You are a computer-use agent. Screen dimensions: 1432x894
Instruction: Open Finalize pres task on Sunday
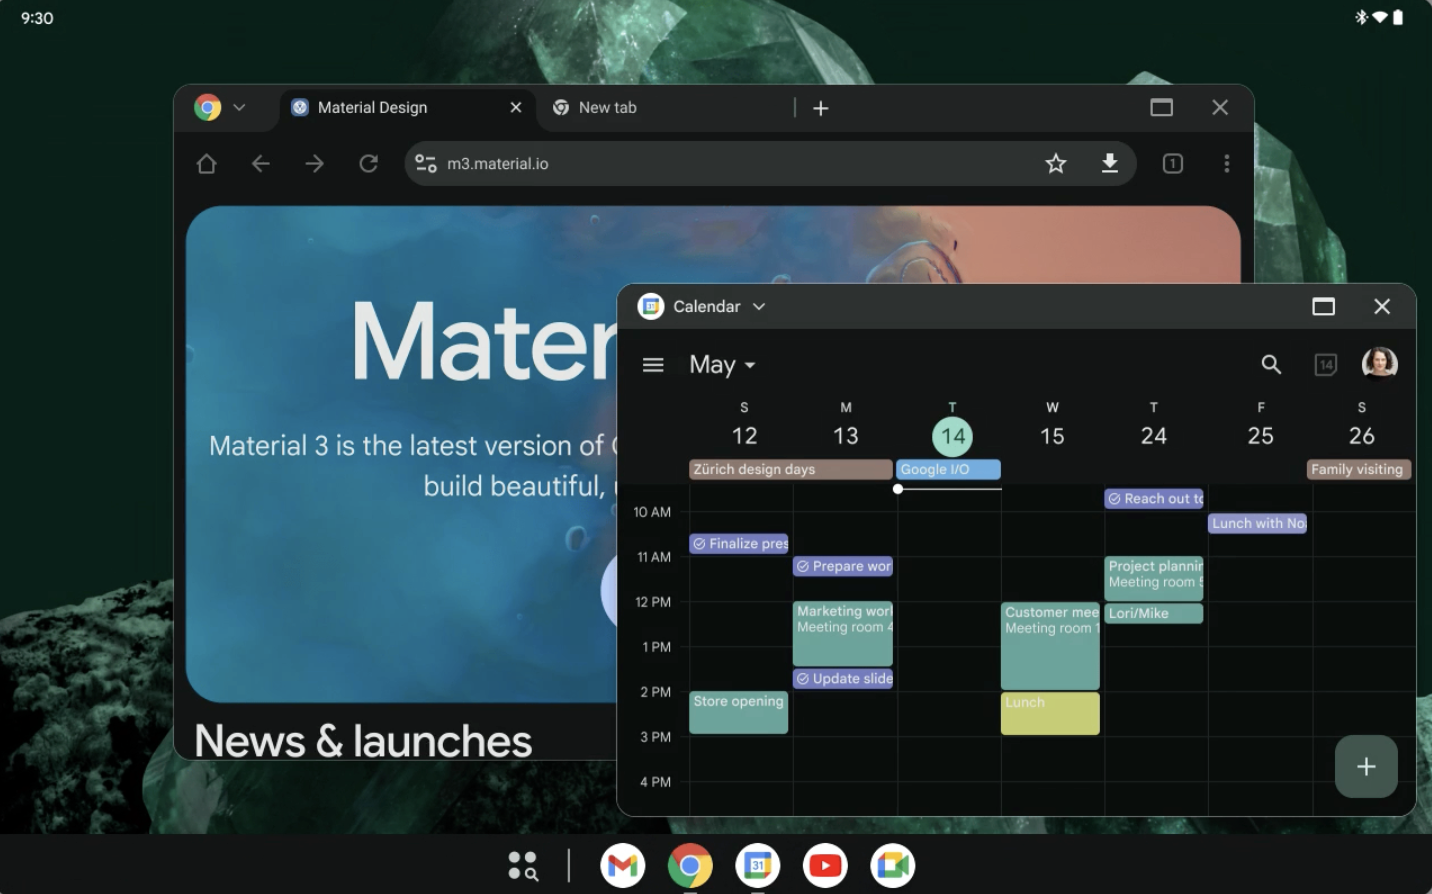tap(739, 543)
